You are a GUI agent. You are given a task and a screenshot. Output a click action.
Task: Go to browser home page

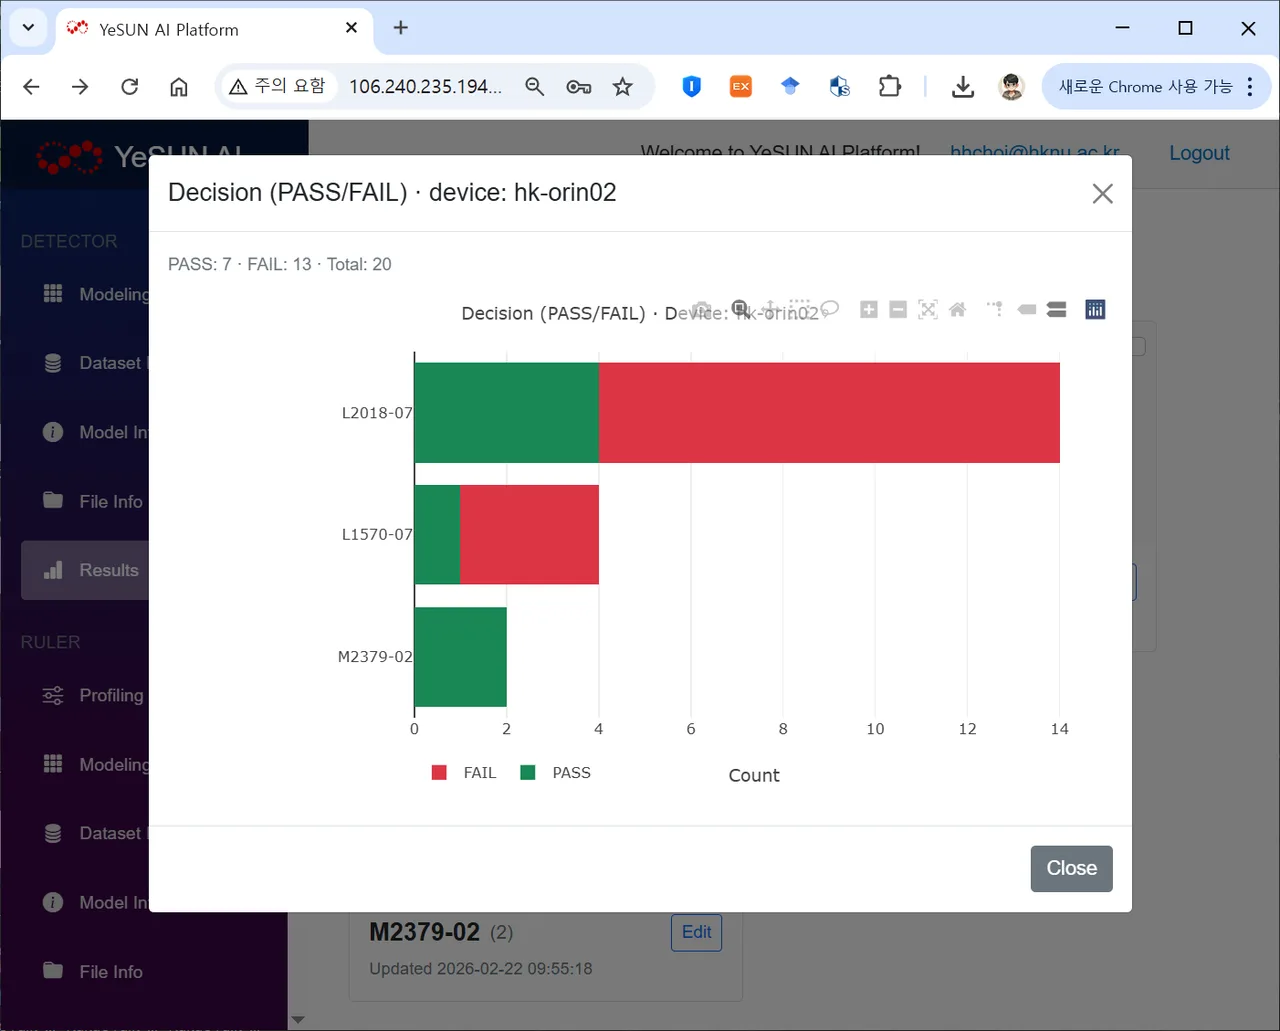(179, 87)
